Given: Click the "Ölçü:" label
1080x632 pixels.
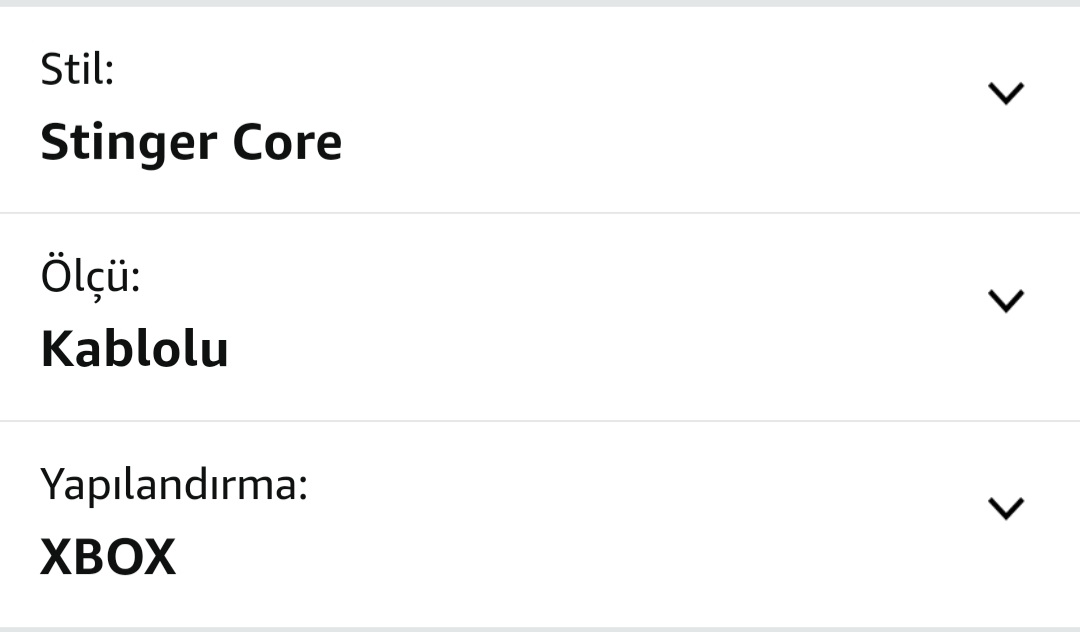Looking at the screenshot, I should tap(90, 276).
